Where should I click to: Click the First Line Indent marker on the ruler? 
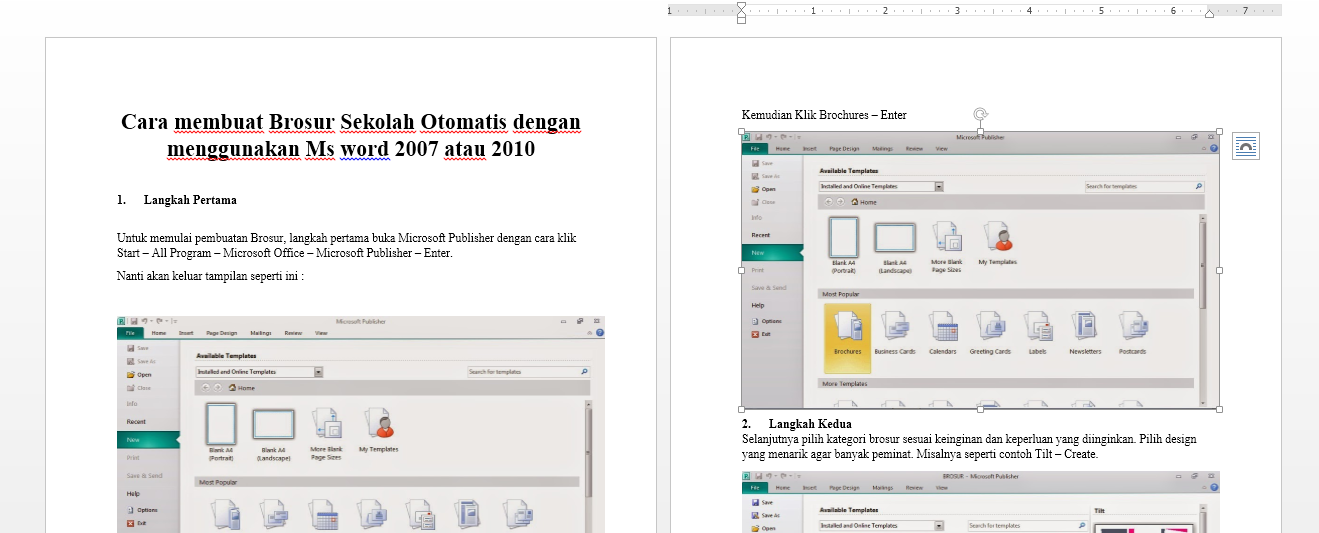pyautogui.click(x=741, y=6)
